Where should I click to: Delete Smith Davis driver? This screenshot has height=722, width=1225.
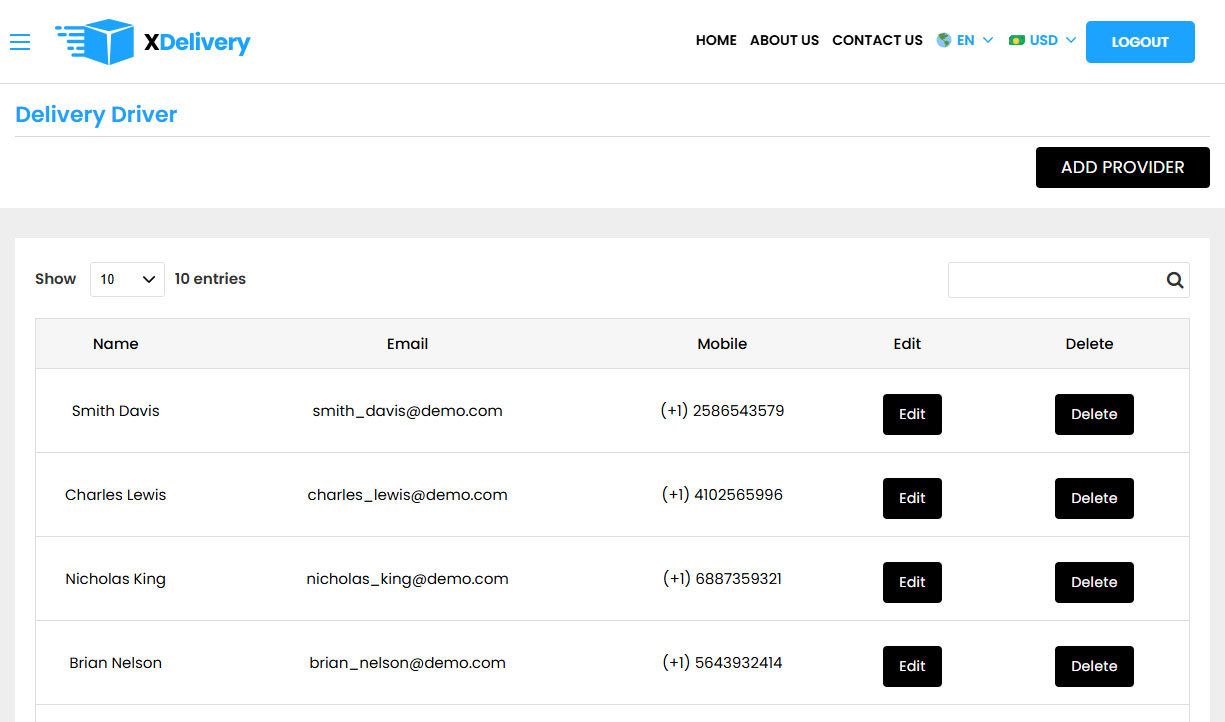coord(1094,414)
